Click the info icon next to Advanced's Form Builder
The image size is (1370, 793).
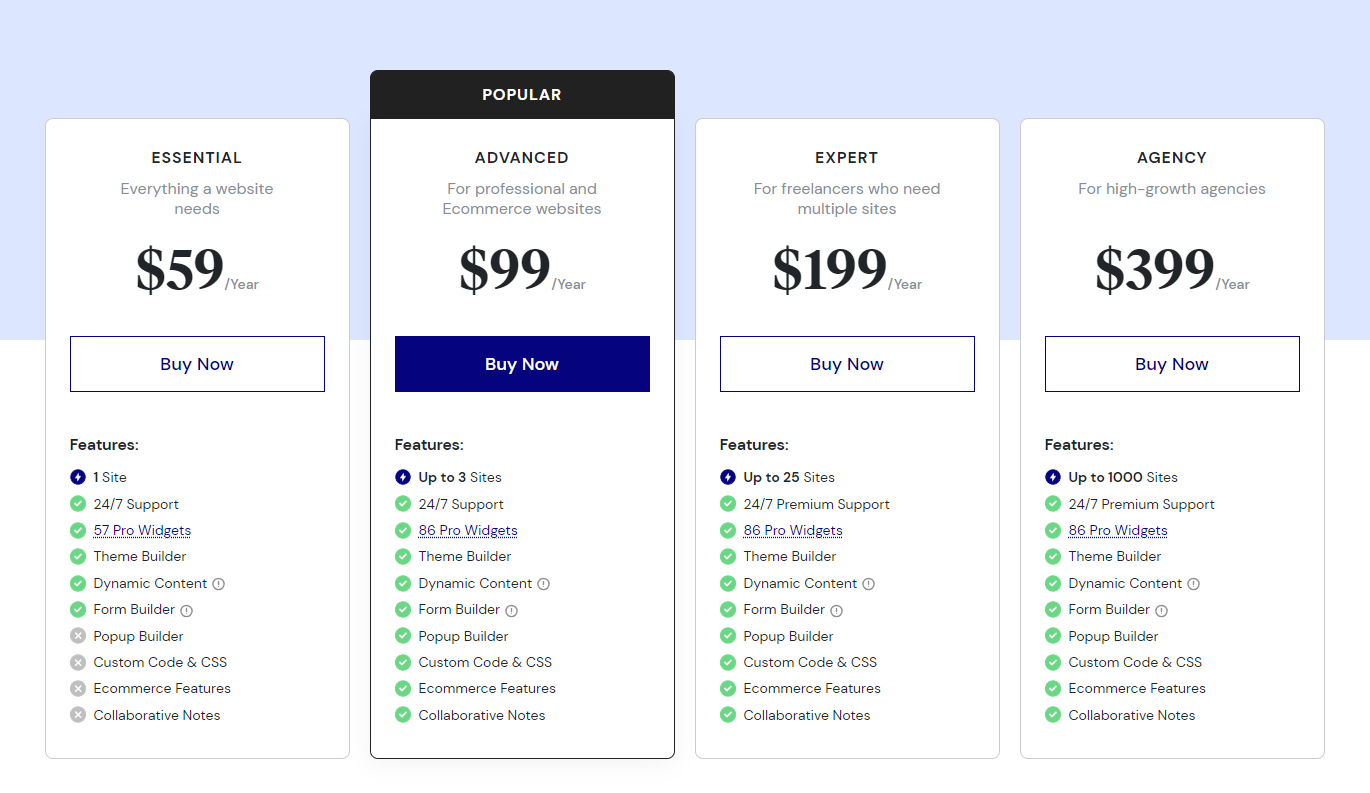tap(511, 610)
